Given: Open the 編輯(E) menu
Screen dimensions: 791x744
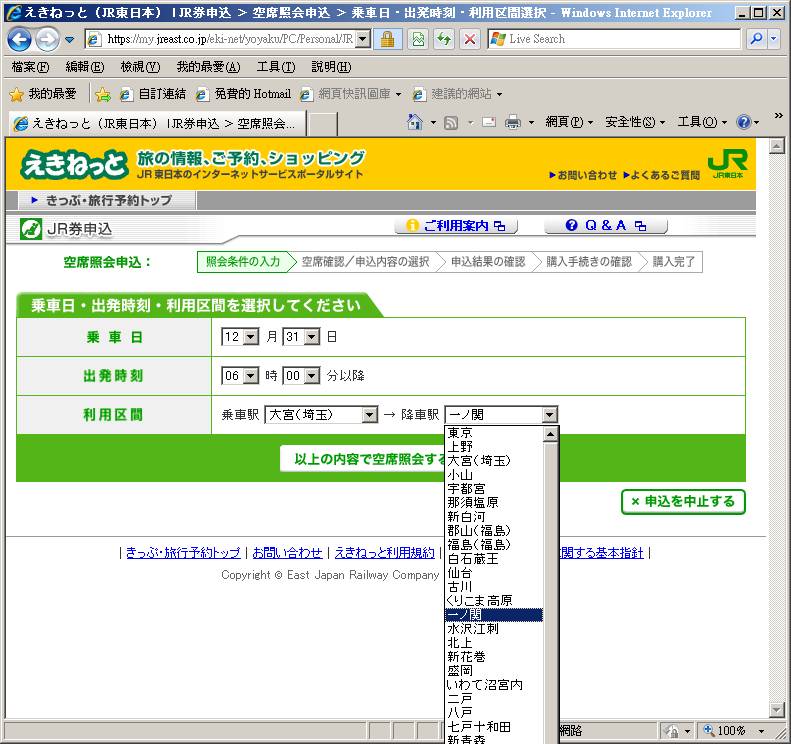Looking at the screenshot, I should 85,67.
